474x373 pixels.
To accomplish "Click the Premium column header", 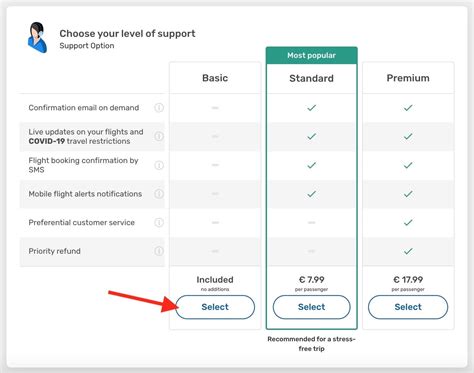I will (x=408, y=78).
